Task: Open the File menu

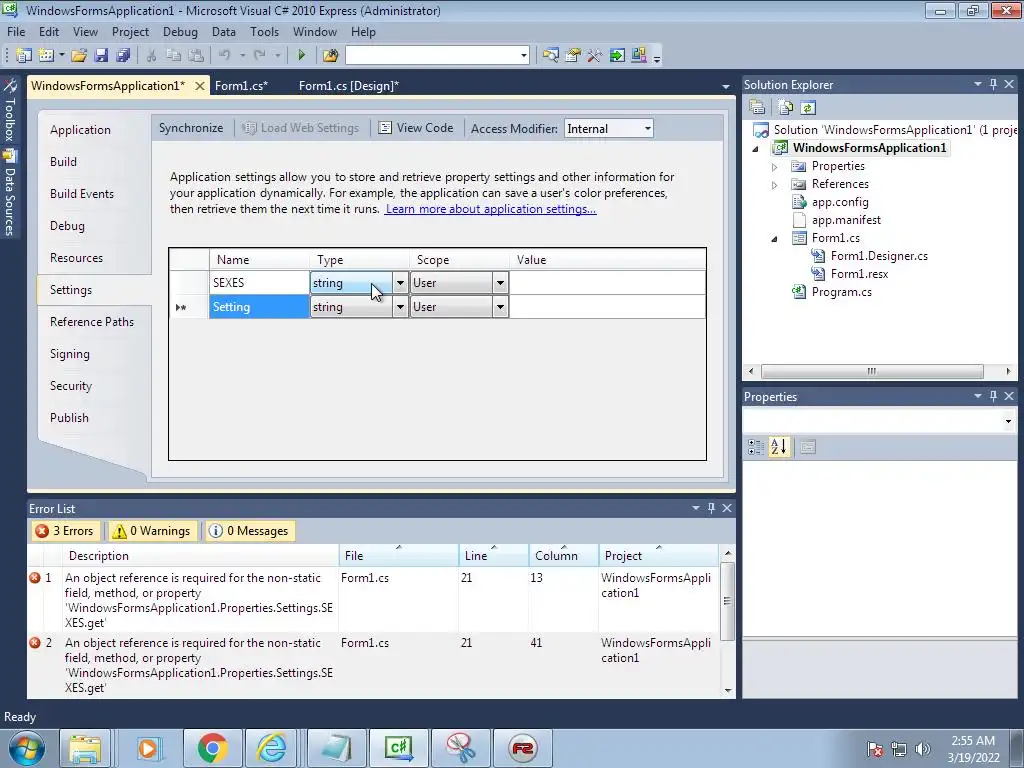Action: [16, 31]
